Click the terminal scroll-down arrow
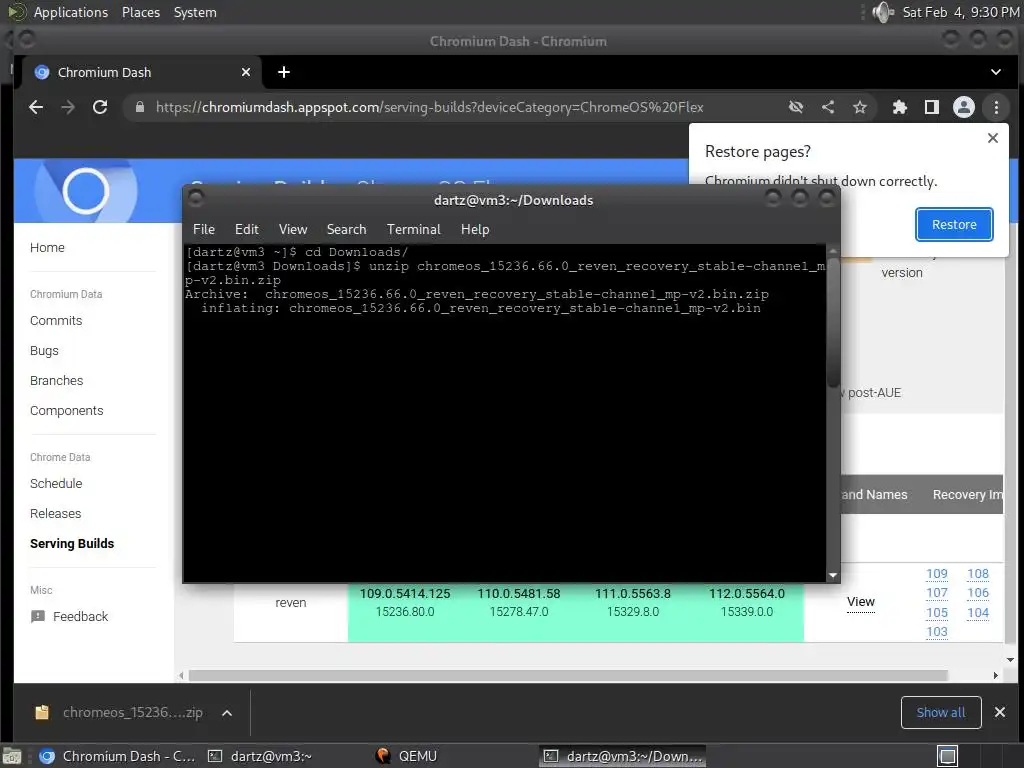This screenshot has width=1024, height=768. coord(833,575)
